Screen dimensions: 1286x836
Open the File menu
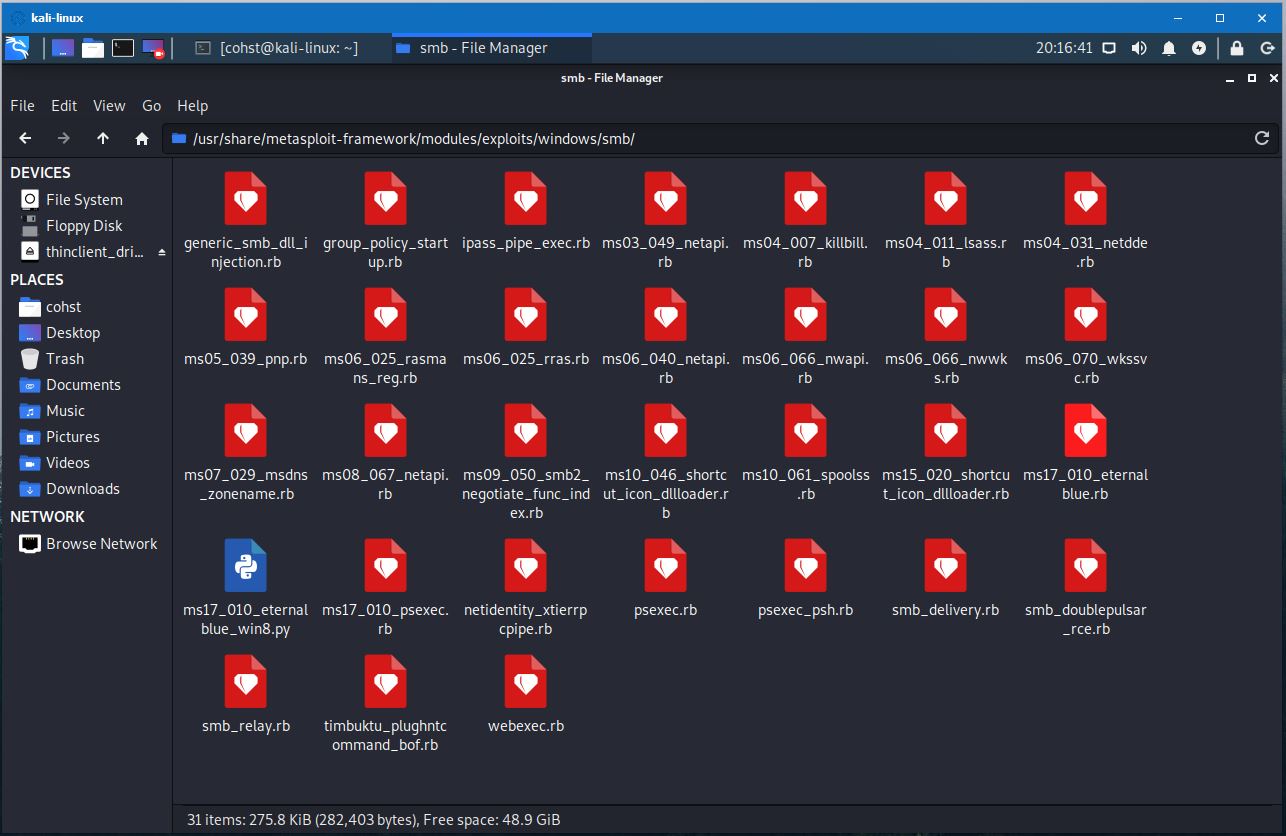click(22, 106)
